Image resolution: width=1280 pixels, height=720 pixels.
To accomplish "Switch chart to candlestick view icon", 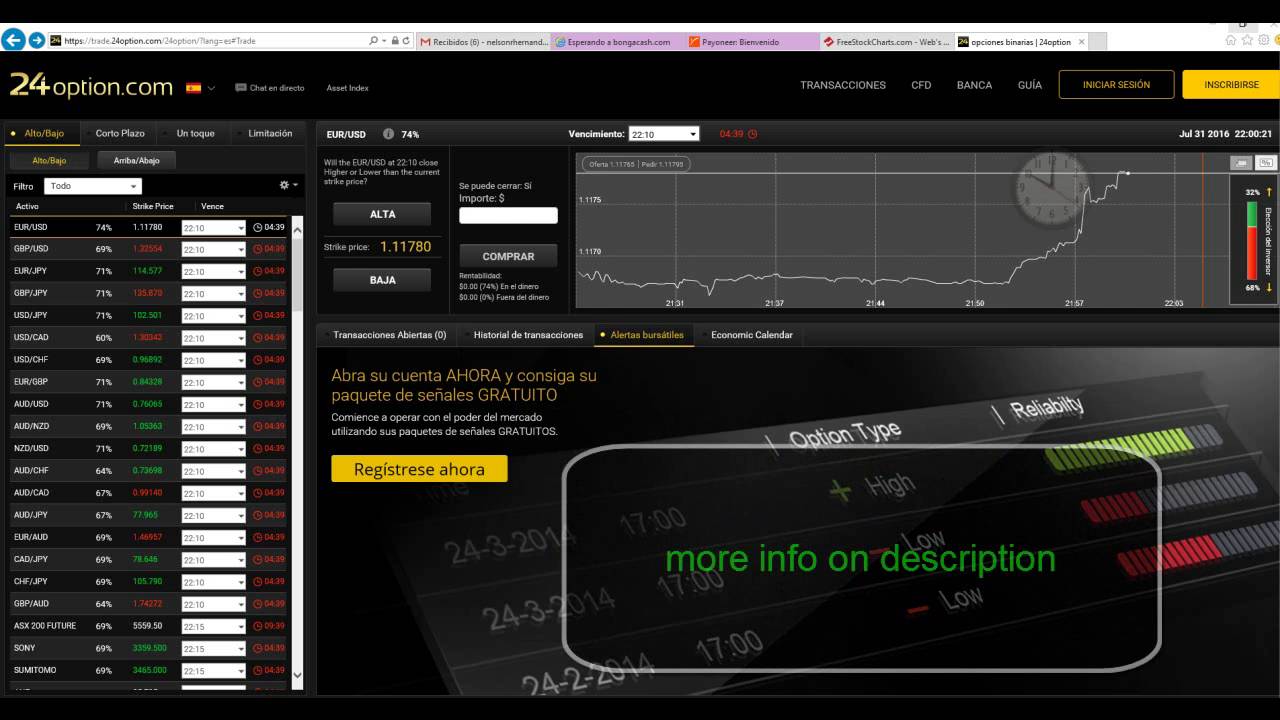I will [1242, 162].
